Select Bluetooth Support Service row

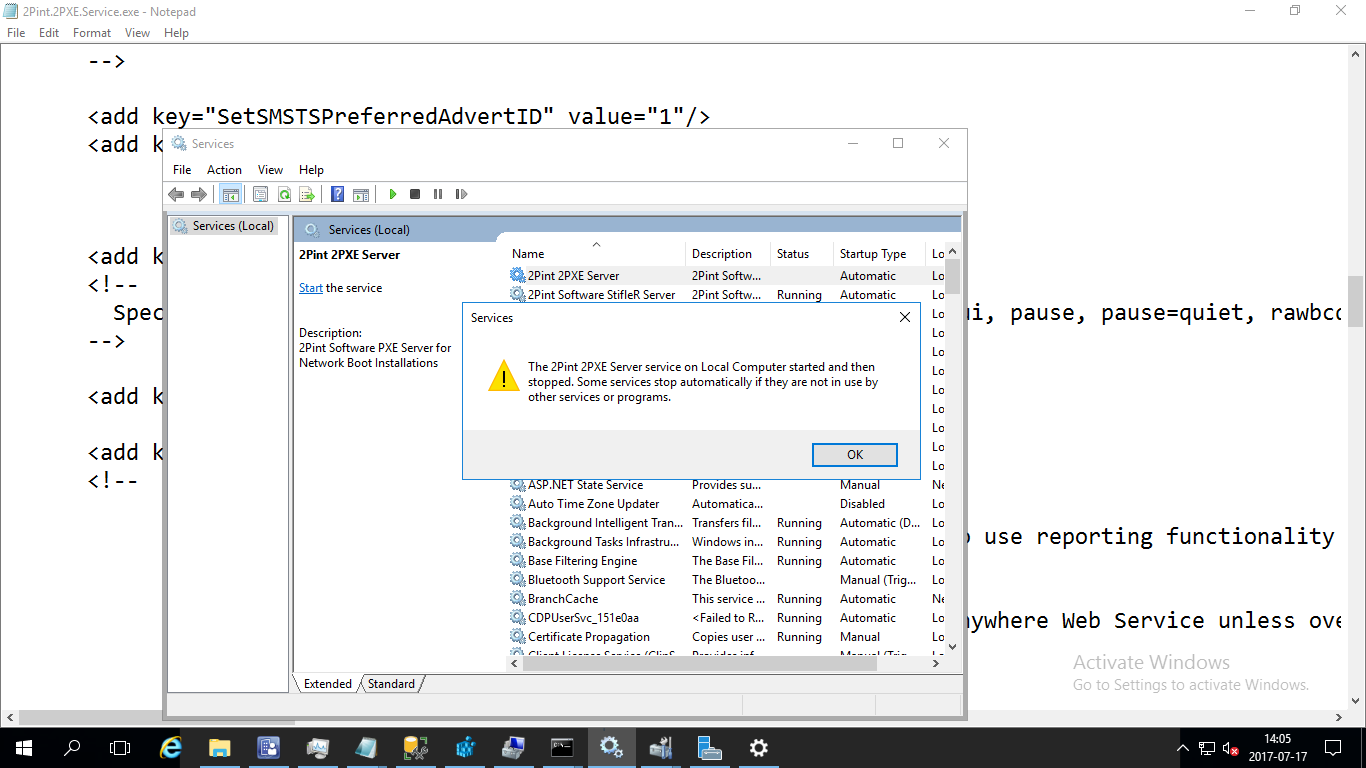[726, 580]
